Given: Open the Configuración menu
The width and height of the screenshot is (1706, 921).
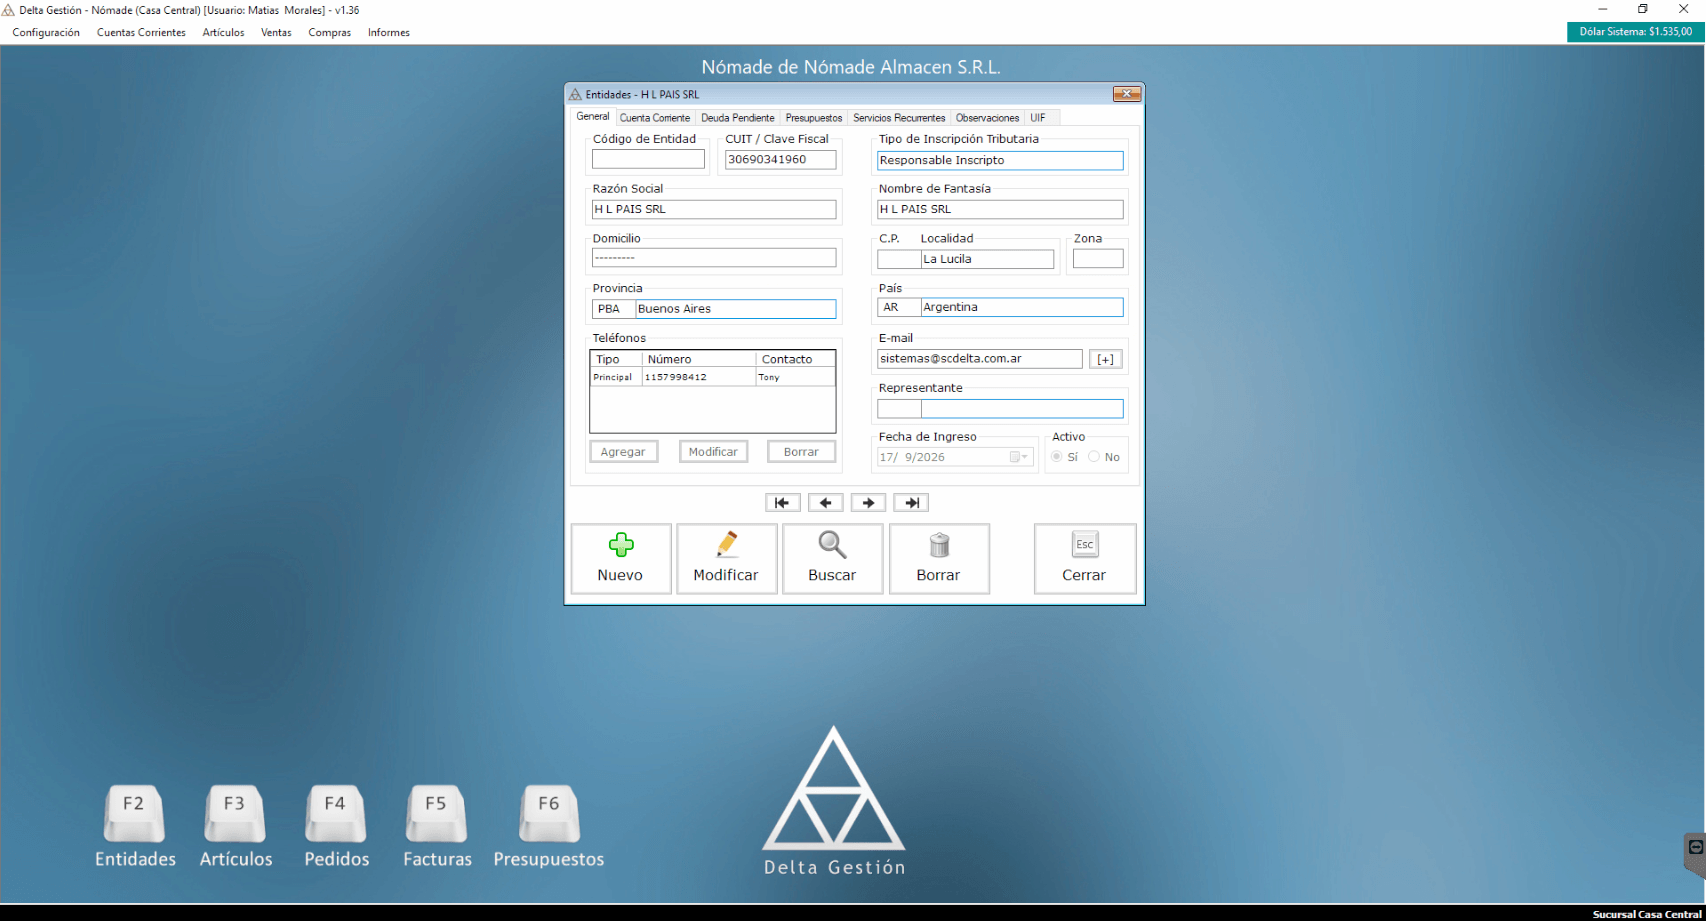Looking at the screenshot, I should [46, 32].
